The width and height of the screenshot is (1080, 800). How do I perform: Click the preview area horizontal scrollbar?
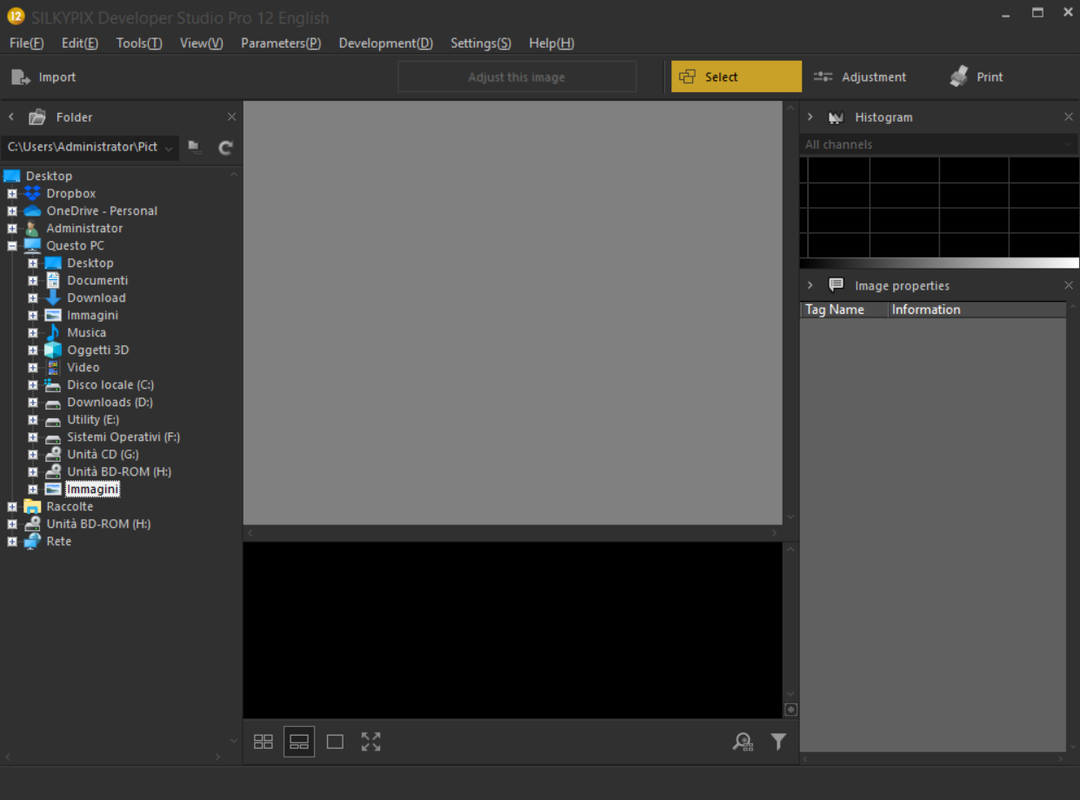coord(512,533)
